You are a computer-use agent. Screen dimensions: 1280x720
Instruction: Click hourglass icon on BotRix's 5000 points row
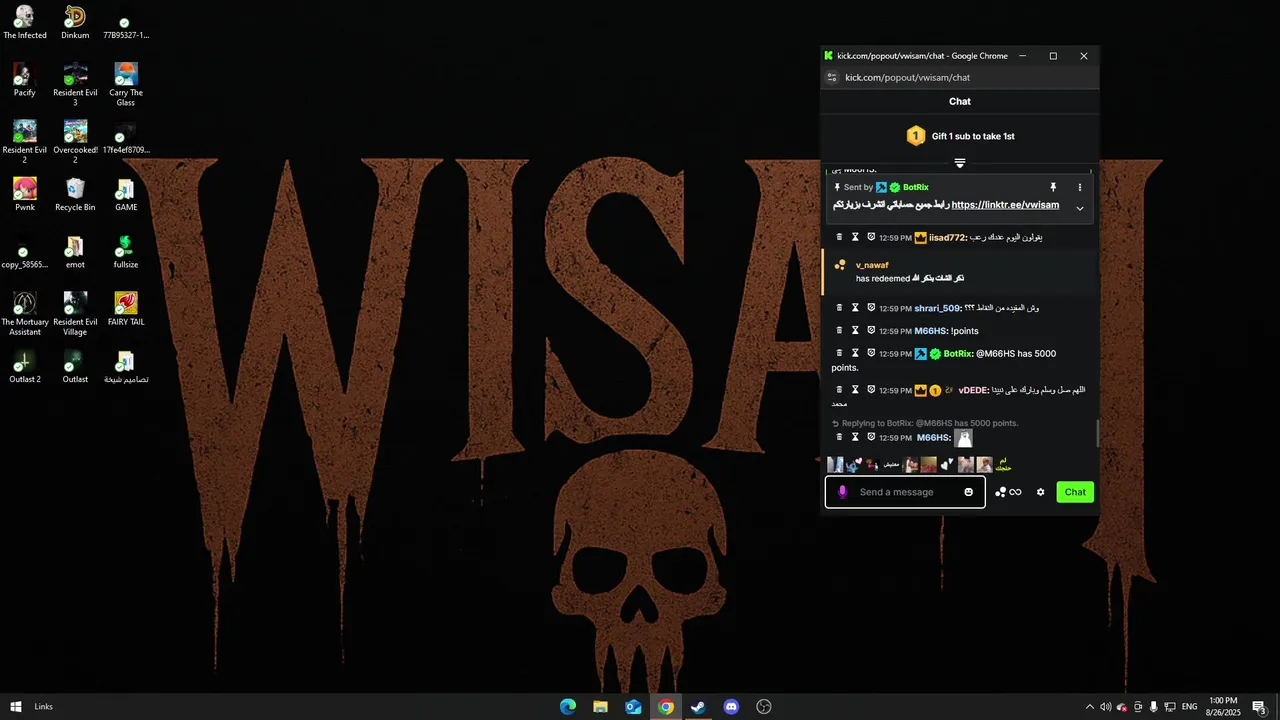pyautogui.click(x=855, y=353)
